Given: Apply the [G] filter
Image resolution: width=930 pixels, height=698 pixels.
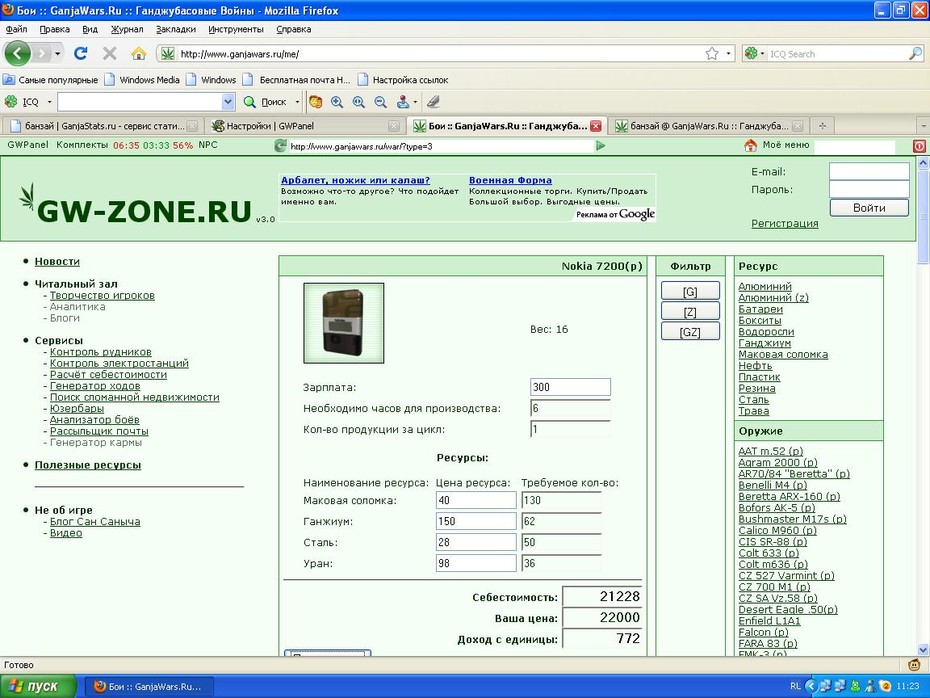Looking at the screenshot, I should click(x=690, y=291).
